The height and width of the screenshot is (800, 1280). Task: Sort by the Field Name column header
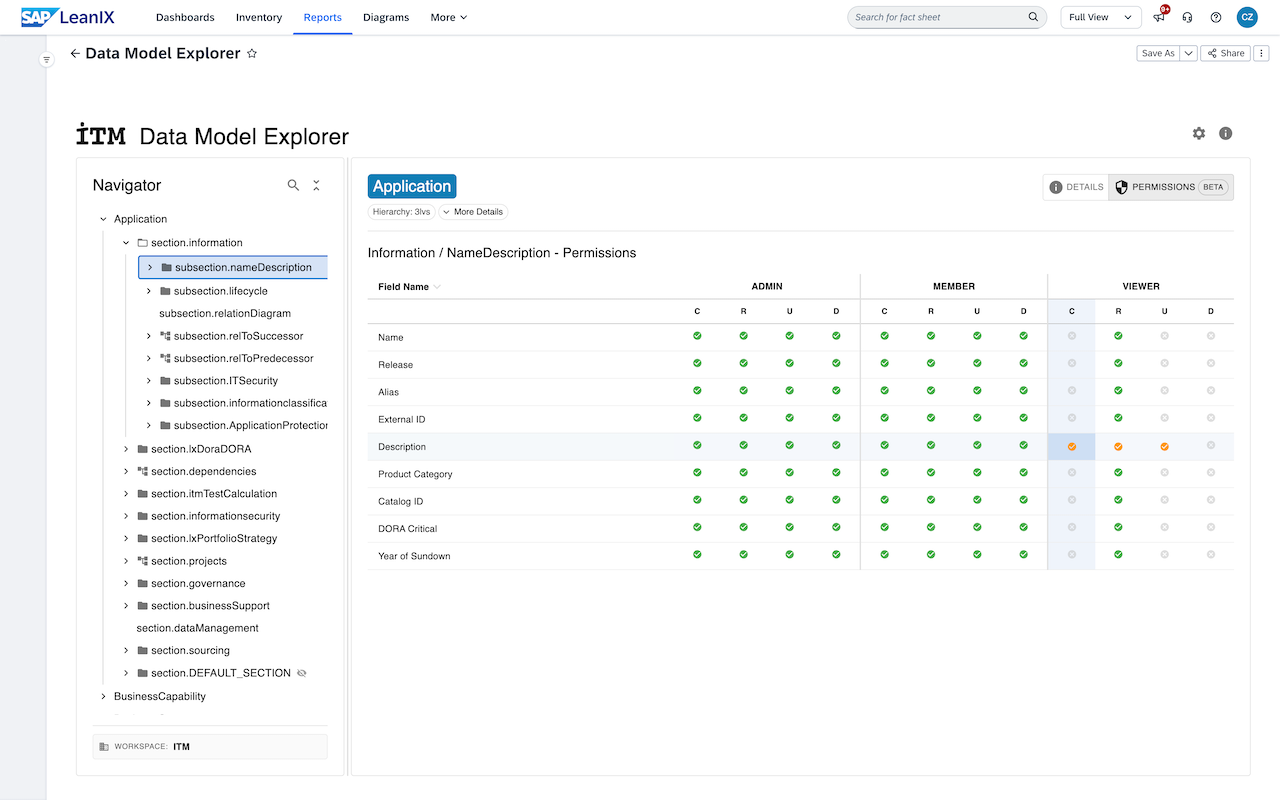(409, 287)
